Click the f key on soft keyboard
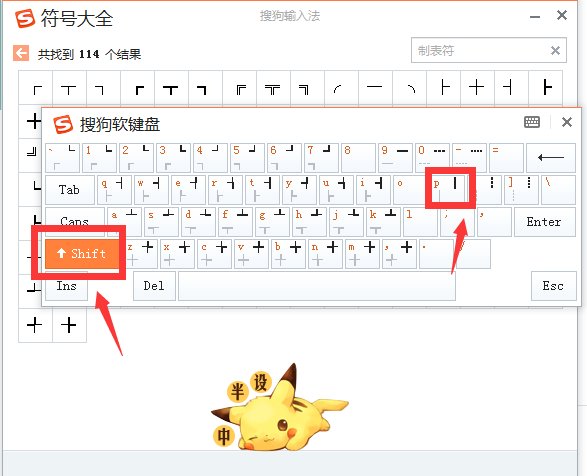 [235, 222]
